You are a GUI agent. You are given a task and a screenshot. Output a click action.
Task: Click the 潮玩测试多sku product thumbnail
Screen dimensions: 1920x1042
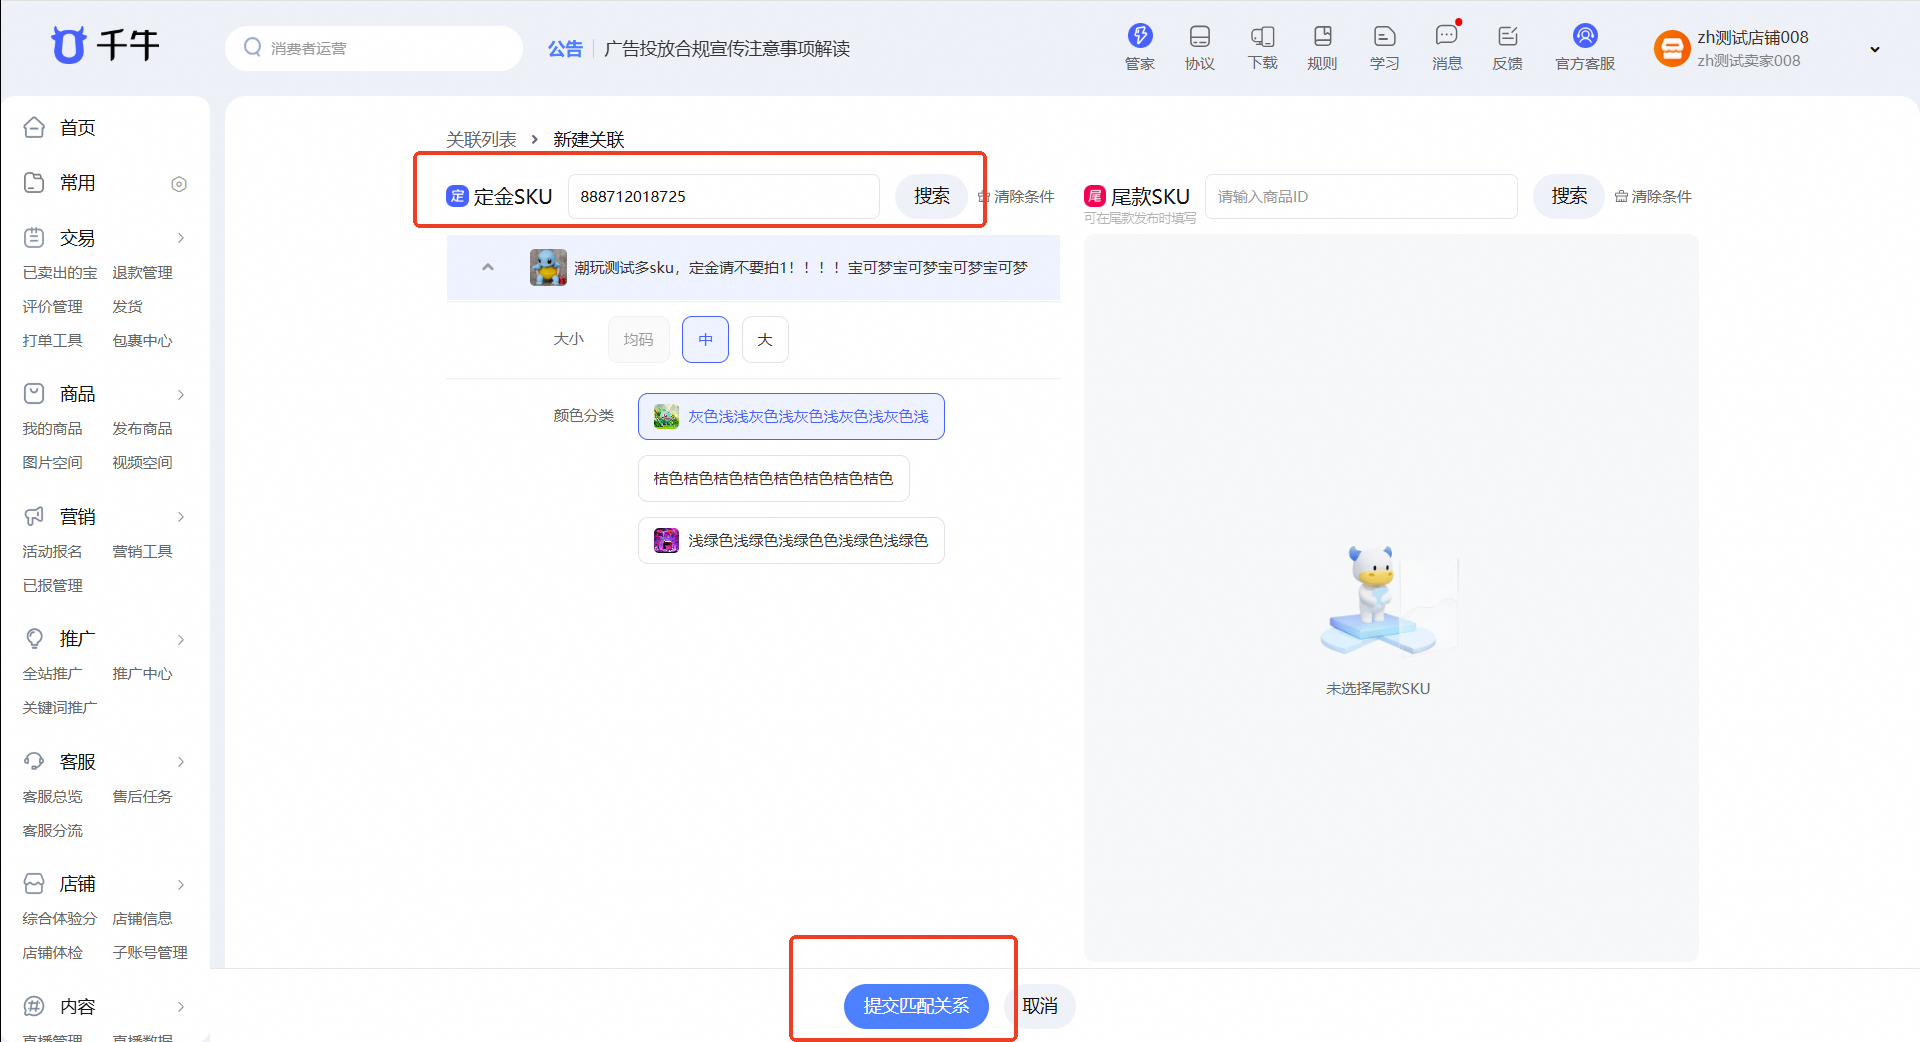tap(548, 268)
